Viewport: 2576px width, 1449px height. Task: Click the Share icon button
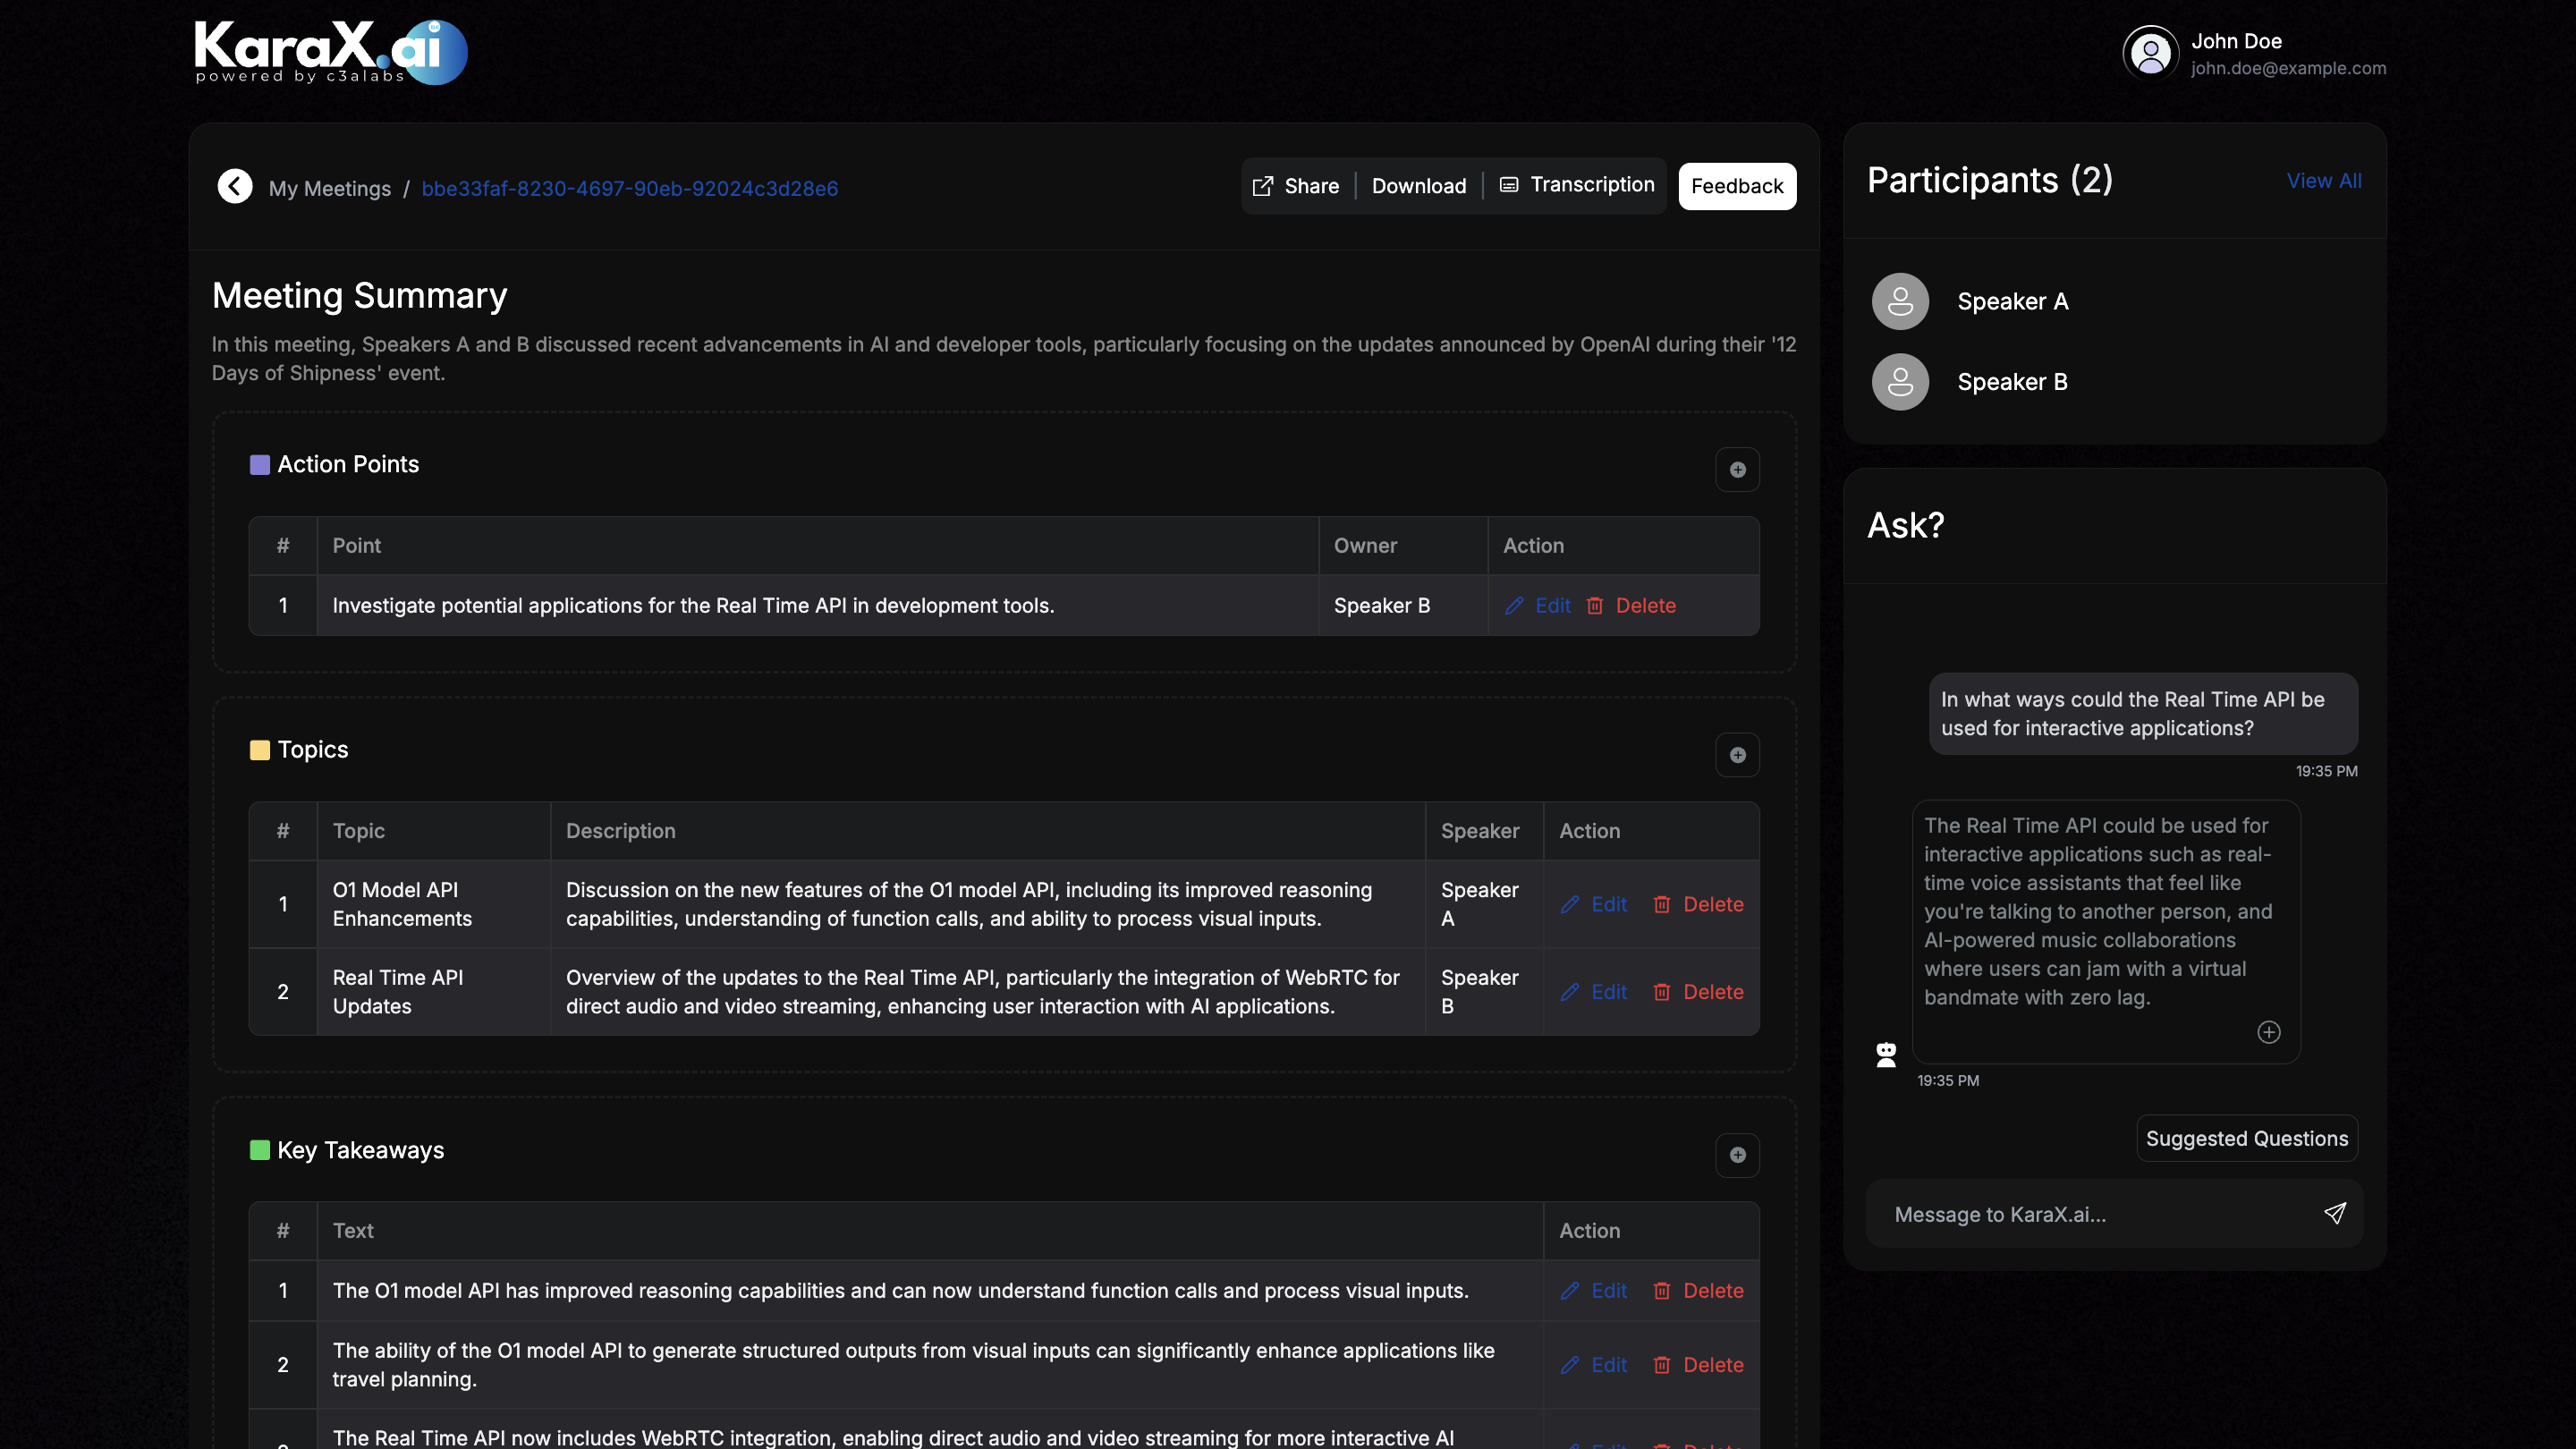tap(1263, 186)
